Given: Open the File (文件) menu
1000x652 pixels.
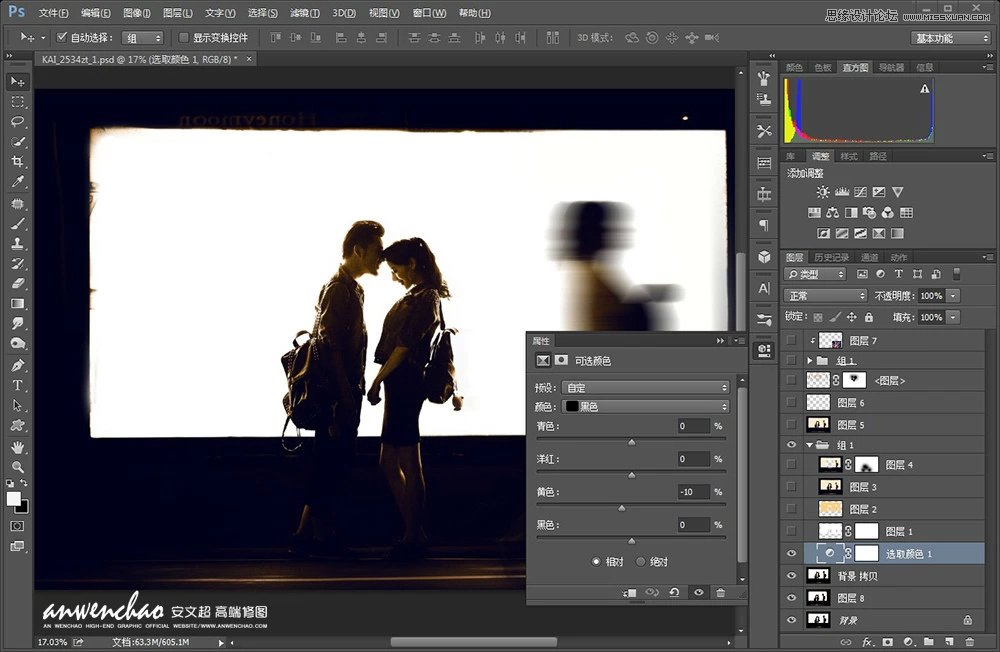Looking at the screenshot, I should [x=53, y=13].
